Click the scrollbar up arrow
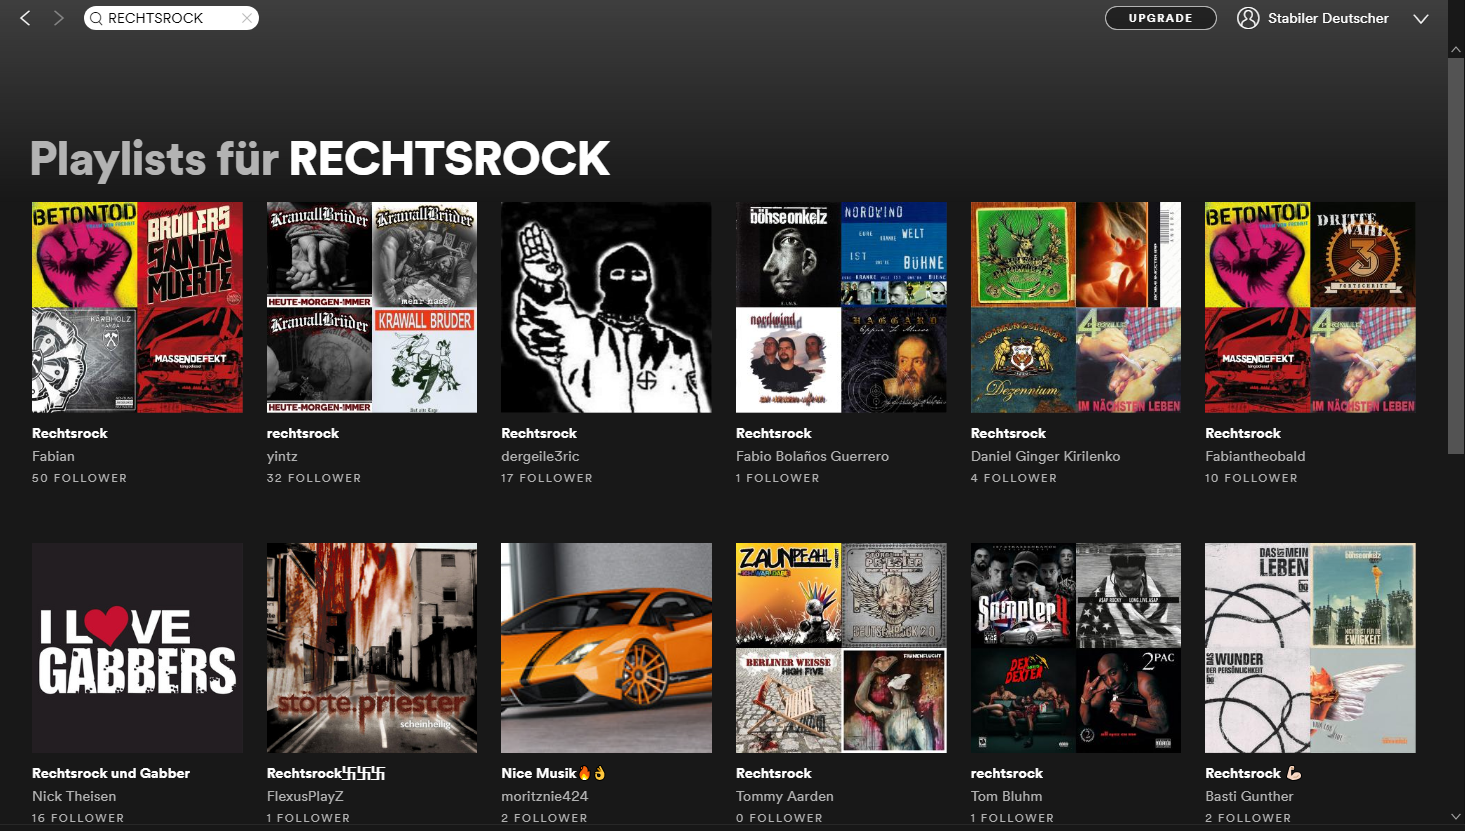Image resolution: width=1465 pixels, height=832 pixels. click(1456, 49)
